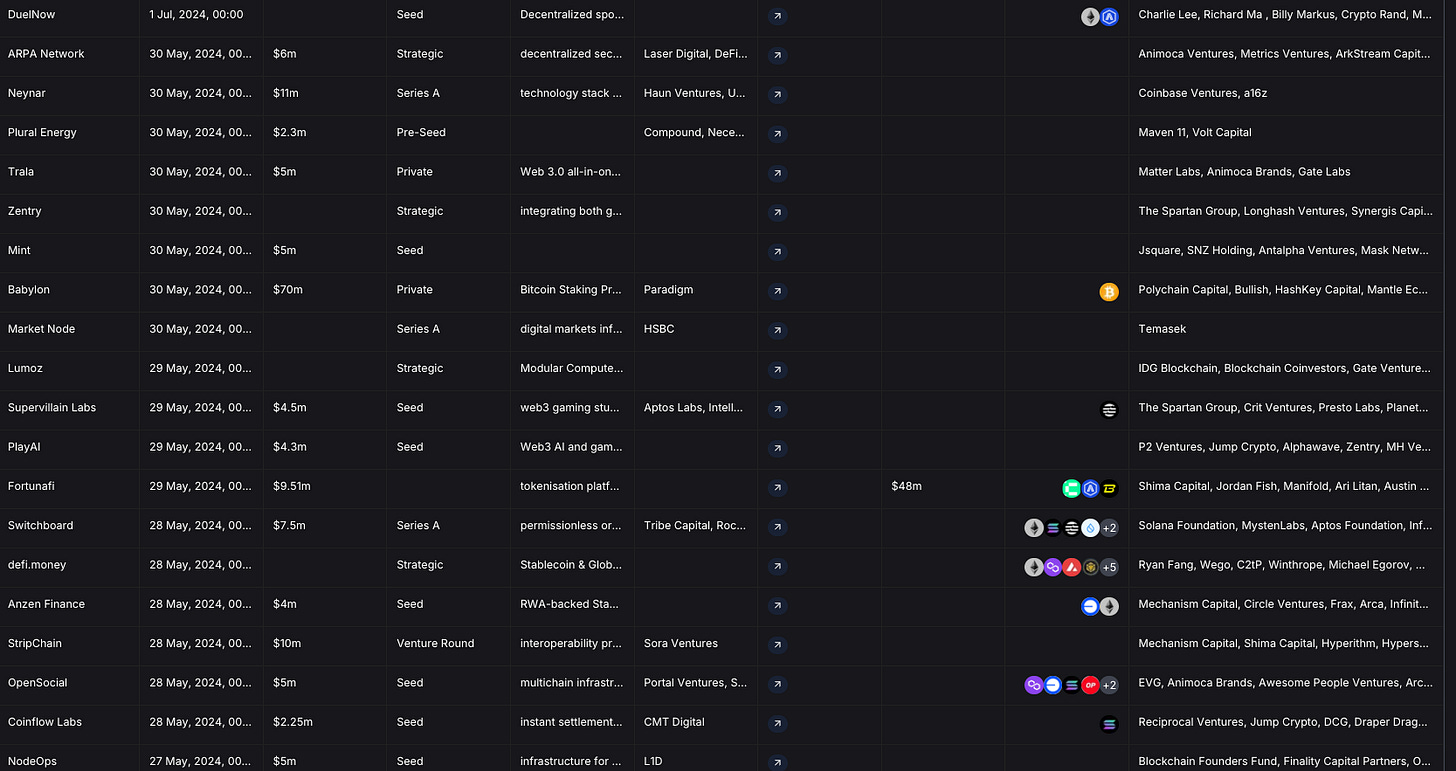Click the Ethereum icon in Anzen Finance row
The image size is (1456, 771).
click(1109, 606)
